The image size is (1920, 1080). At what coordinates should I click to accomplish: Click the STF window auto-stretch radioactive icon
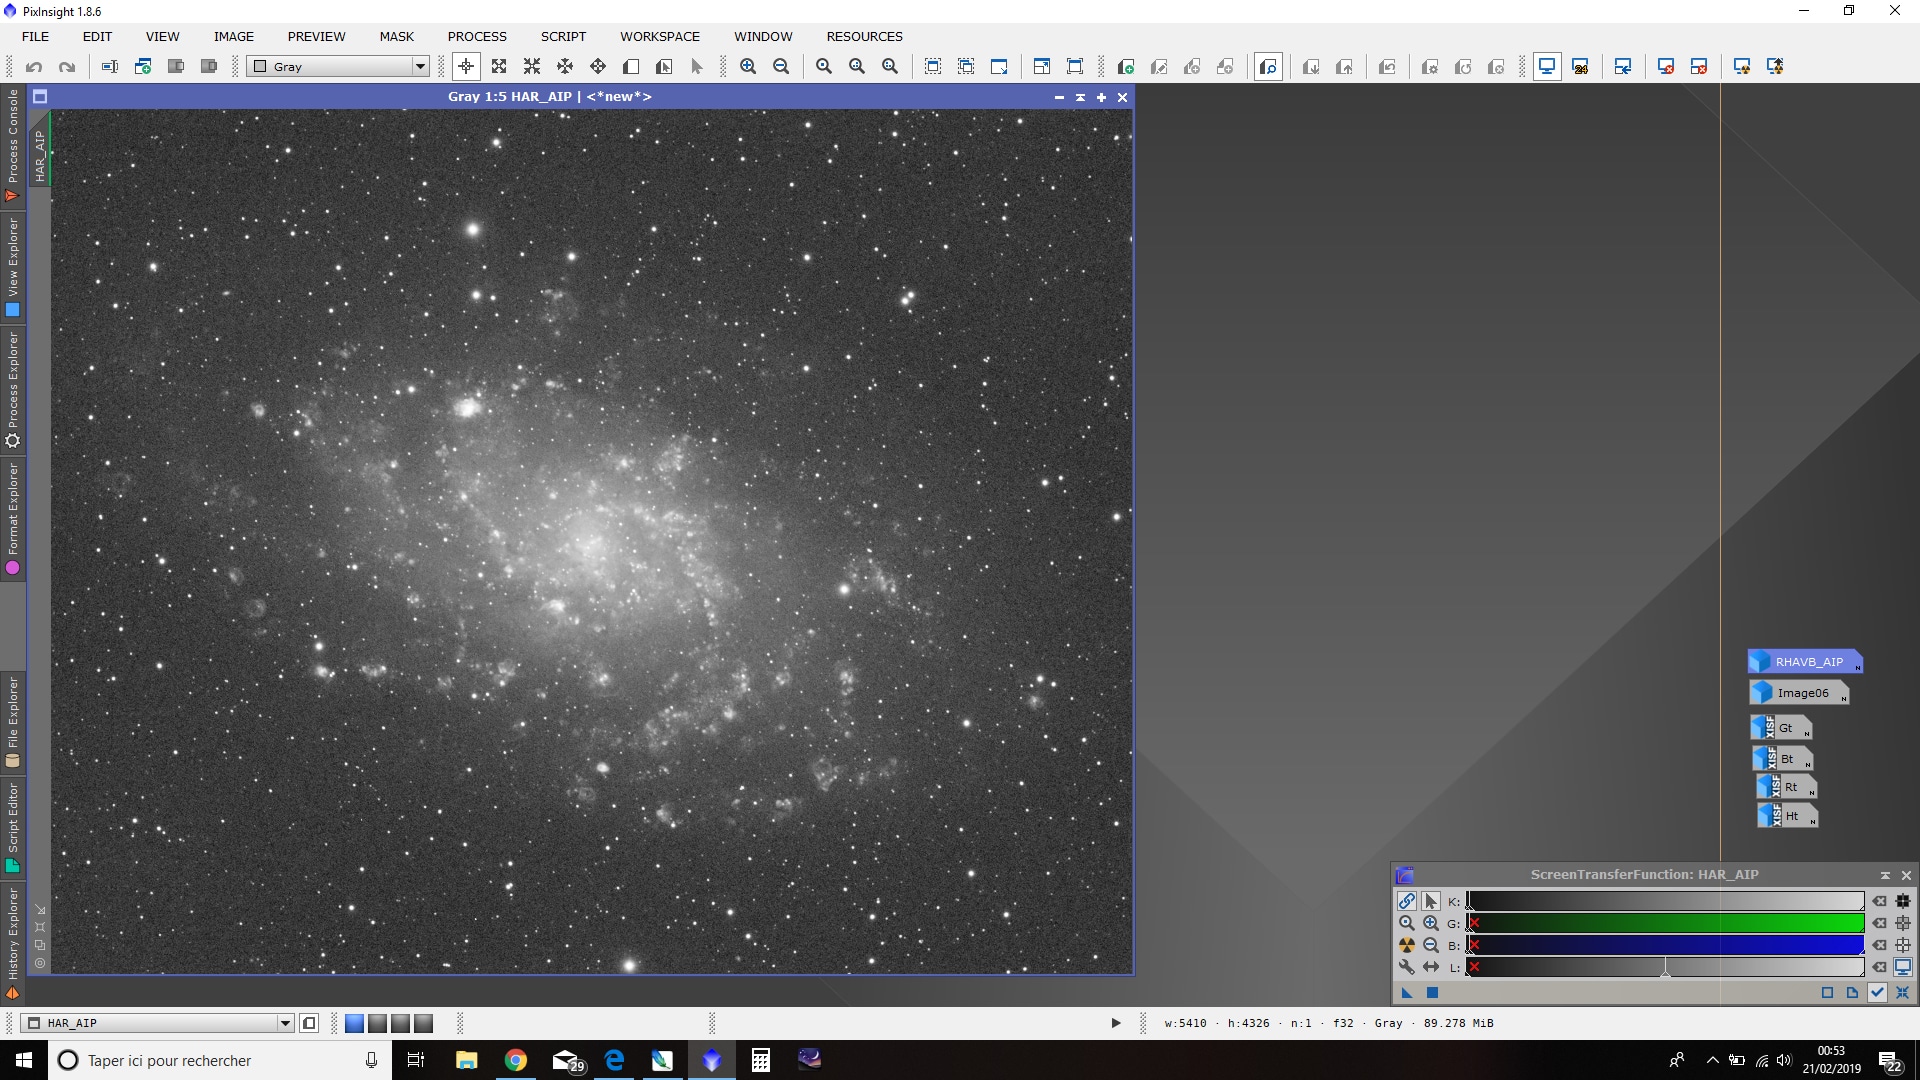[1407, 945]
